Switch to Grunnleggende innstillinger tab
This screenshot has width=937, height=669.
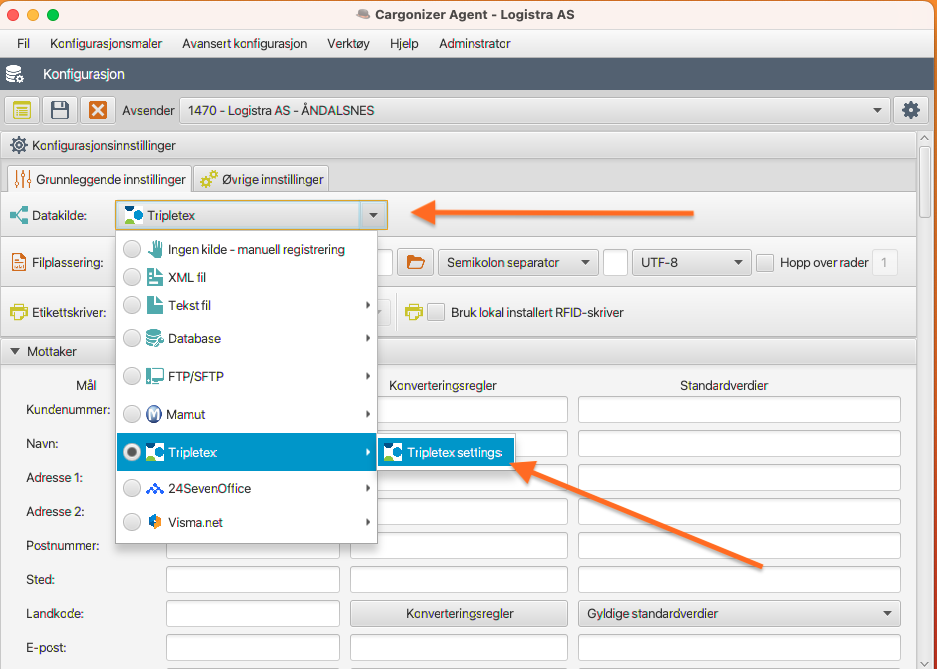(x=99, y=179)
